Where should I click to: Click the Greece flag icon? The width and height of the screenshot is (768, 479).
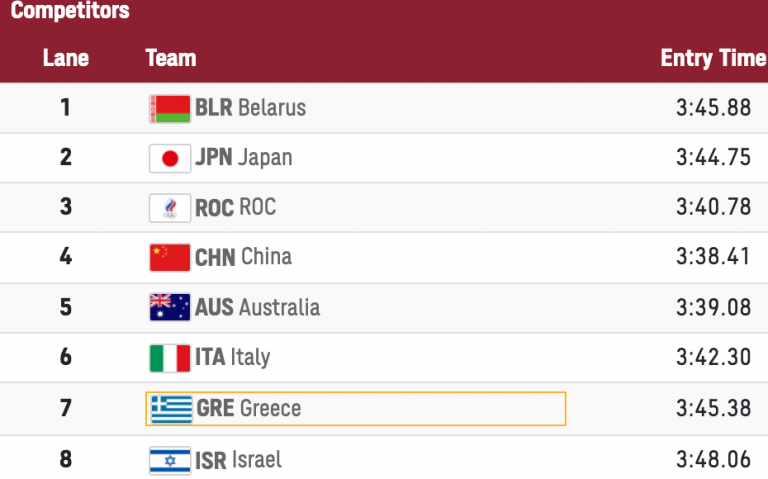(x=171, y=409)
